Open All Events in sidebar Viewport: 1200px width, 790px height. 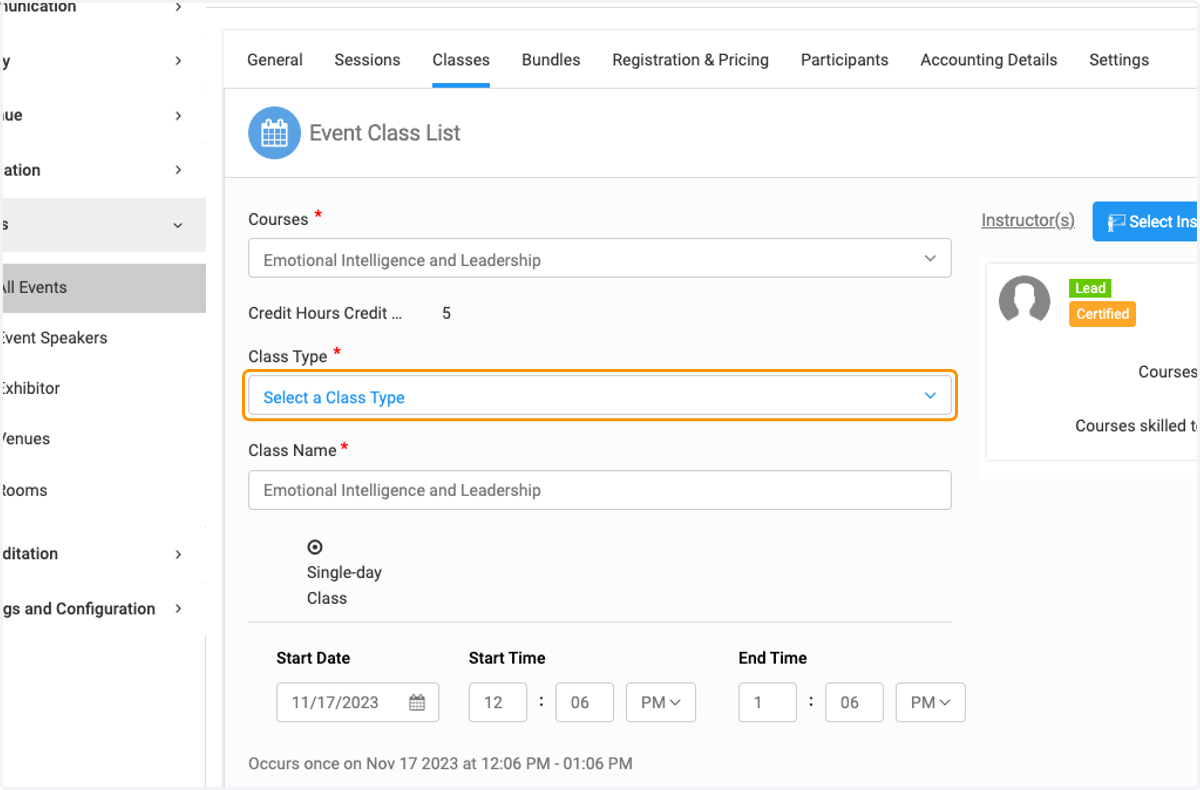tap(103, 288)
